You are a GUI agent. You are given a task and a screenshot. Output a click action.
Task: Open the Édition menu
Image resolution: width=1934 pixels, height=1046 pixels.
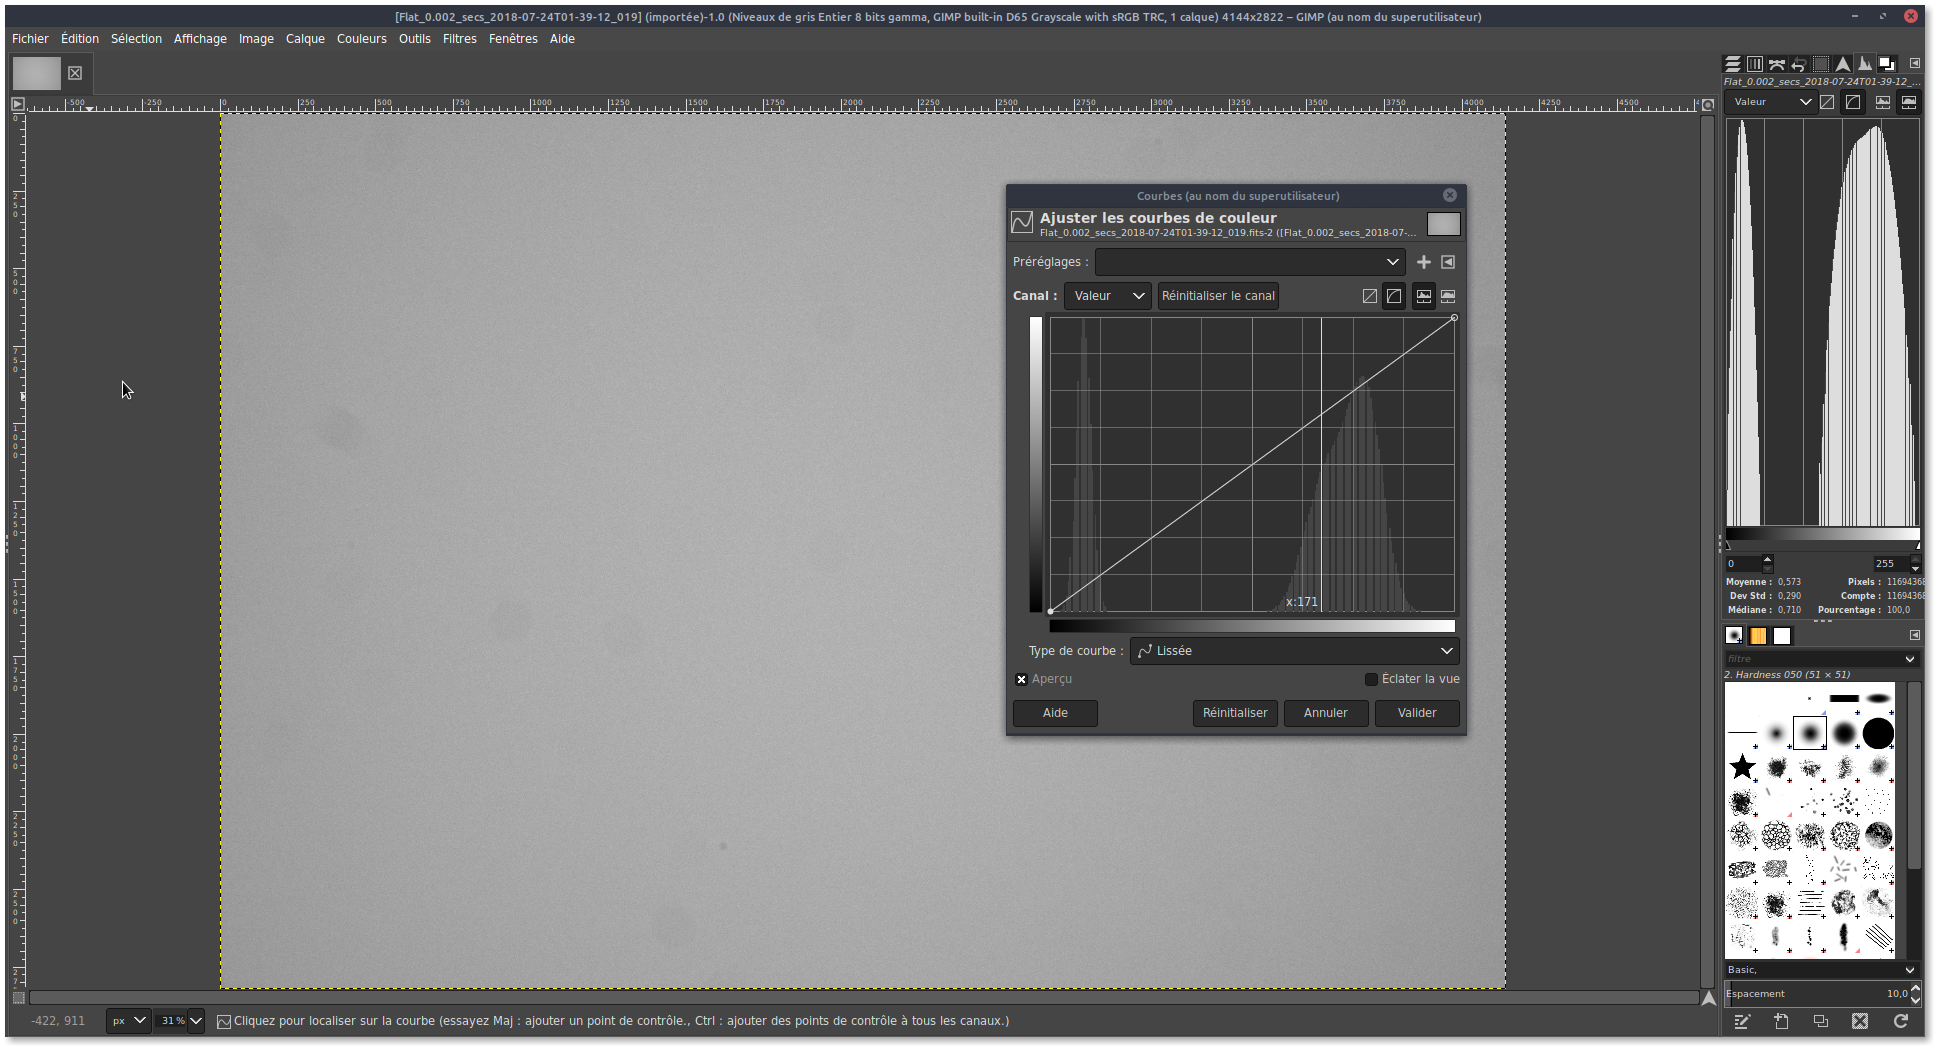tap(80, 39)
